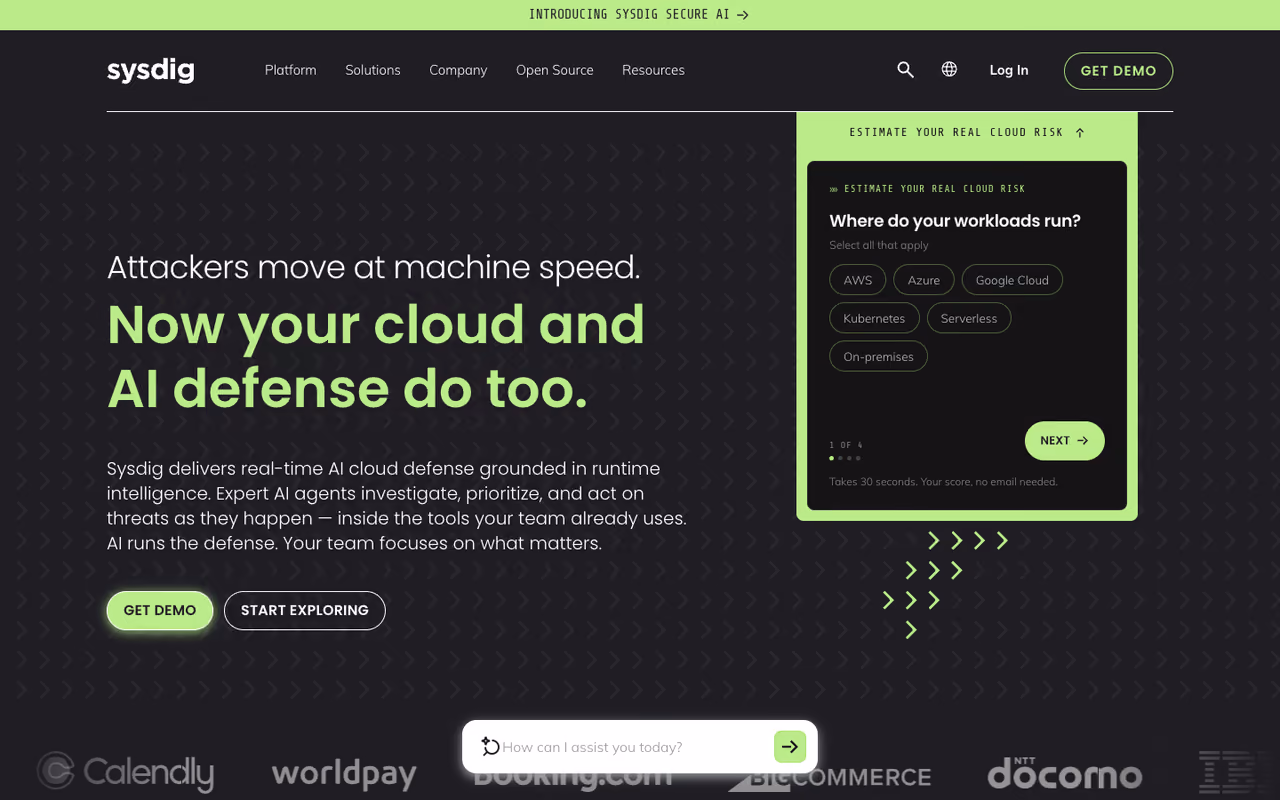1280x800 pixels.
Task: Select the AWS workload option
Action: coord(858,280)
